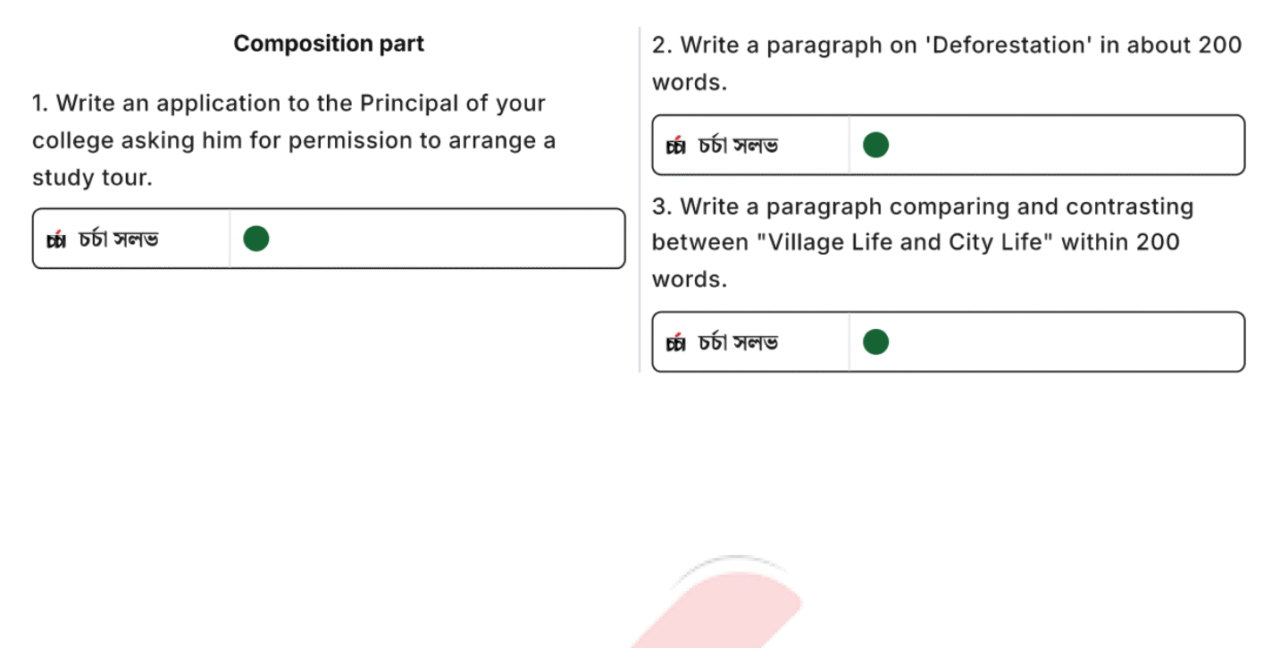Open চর্চা সলভ under the study tour question

[x=118, y=239]
